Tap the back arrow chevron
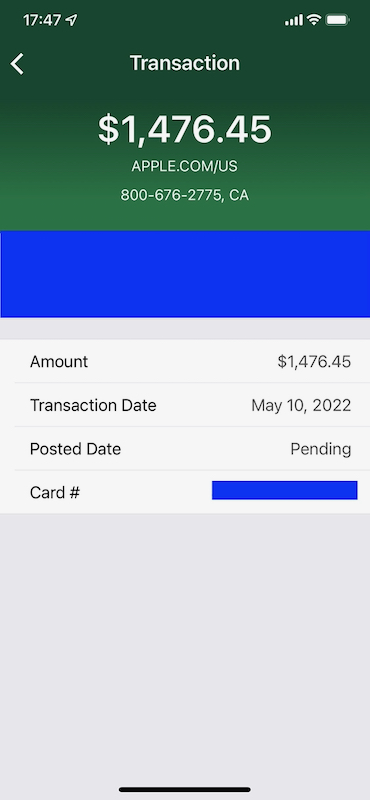Screen dimensions: 370x800 pyautogui.click(x=17, y=64)
